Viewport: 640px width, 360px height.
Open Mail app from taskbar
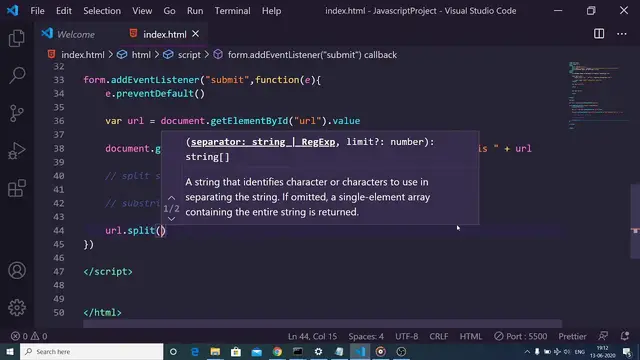256,351
